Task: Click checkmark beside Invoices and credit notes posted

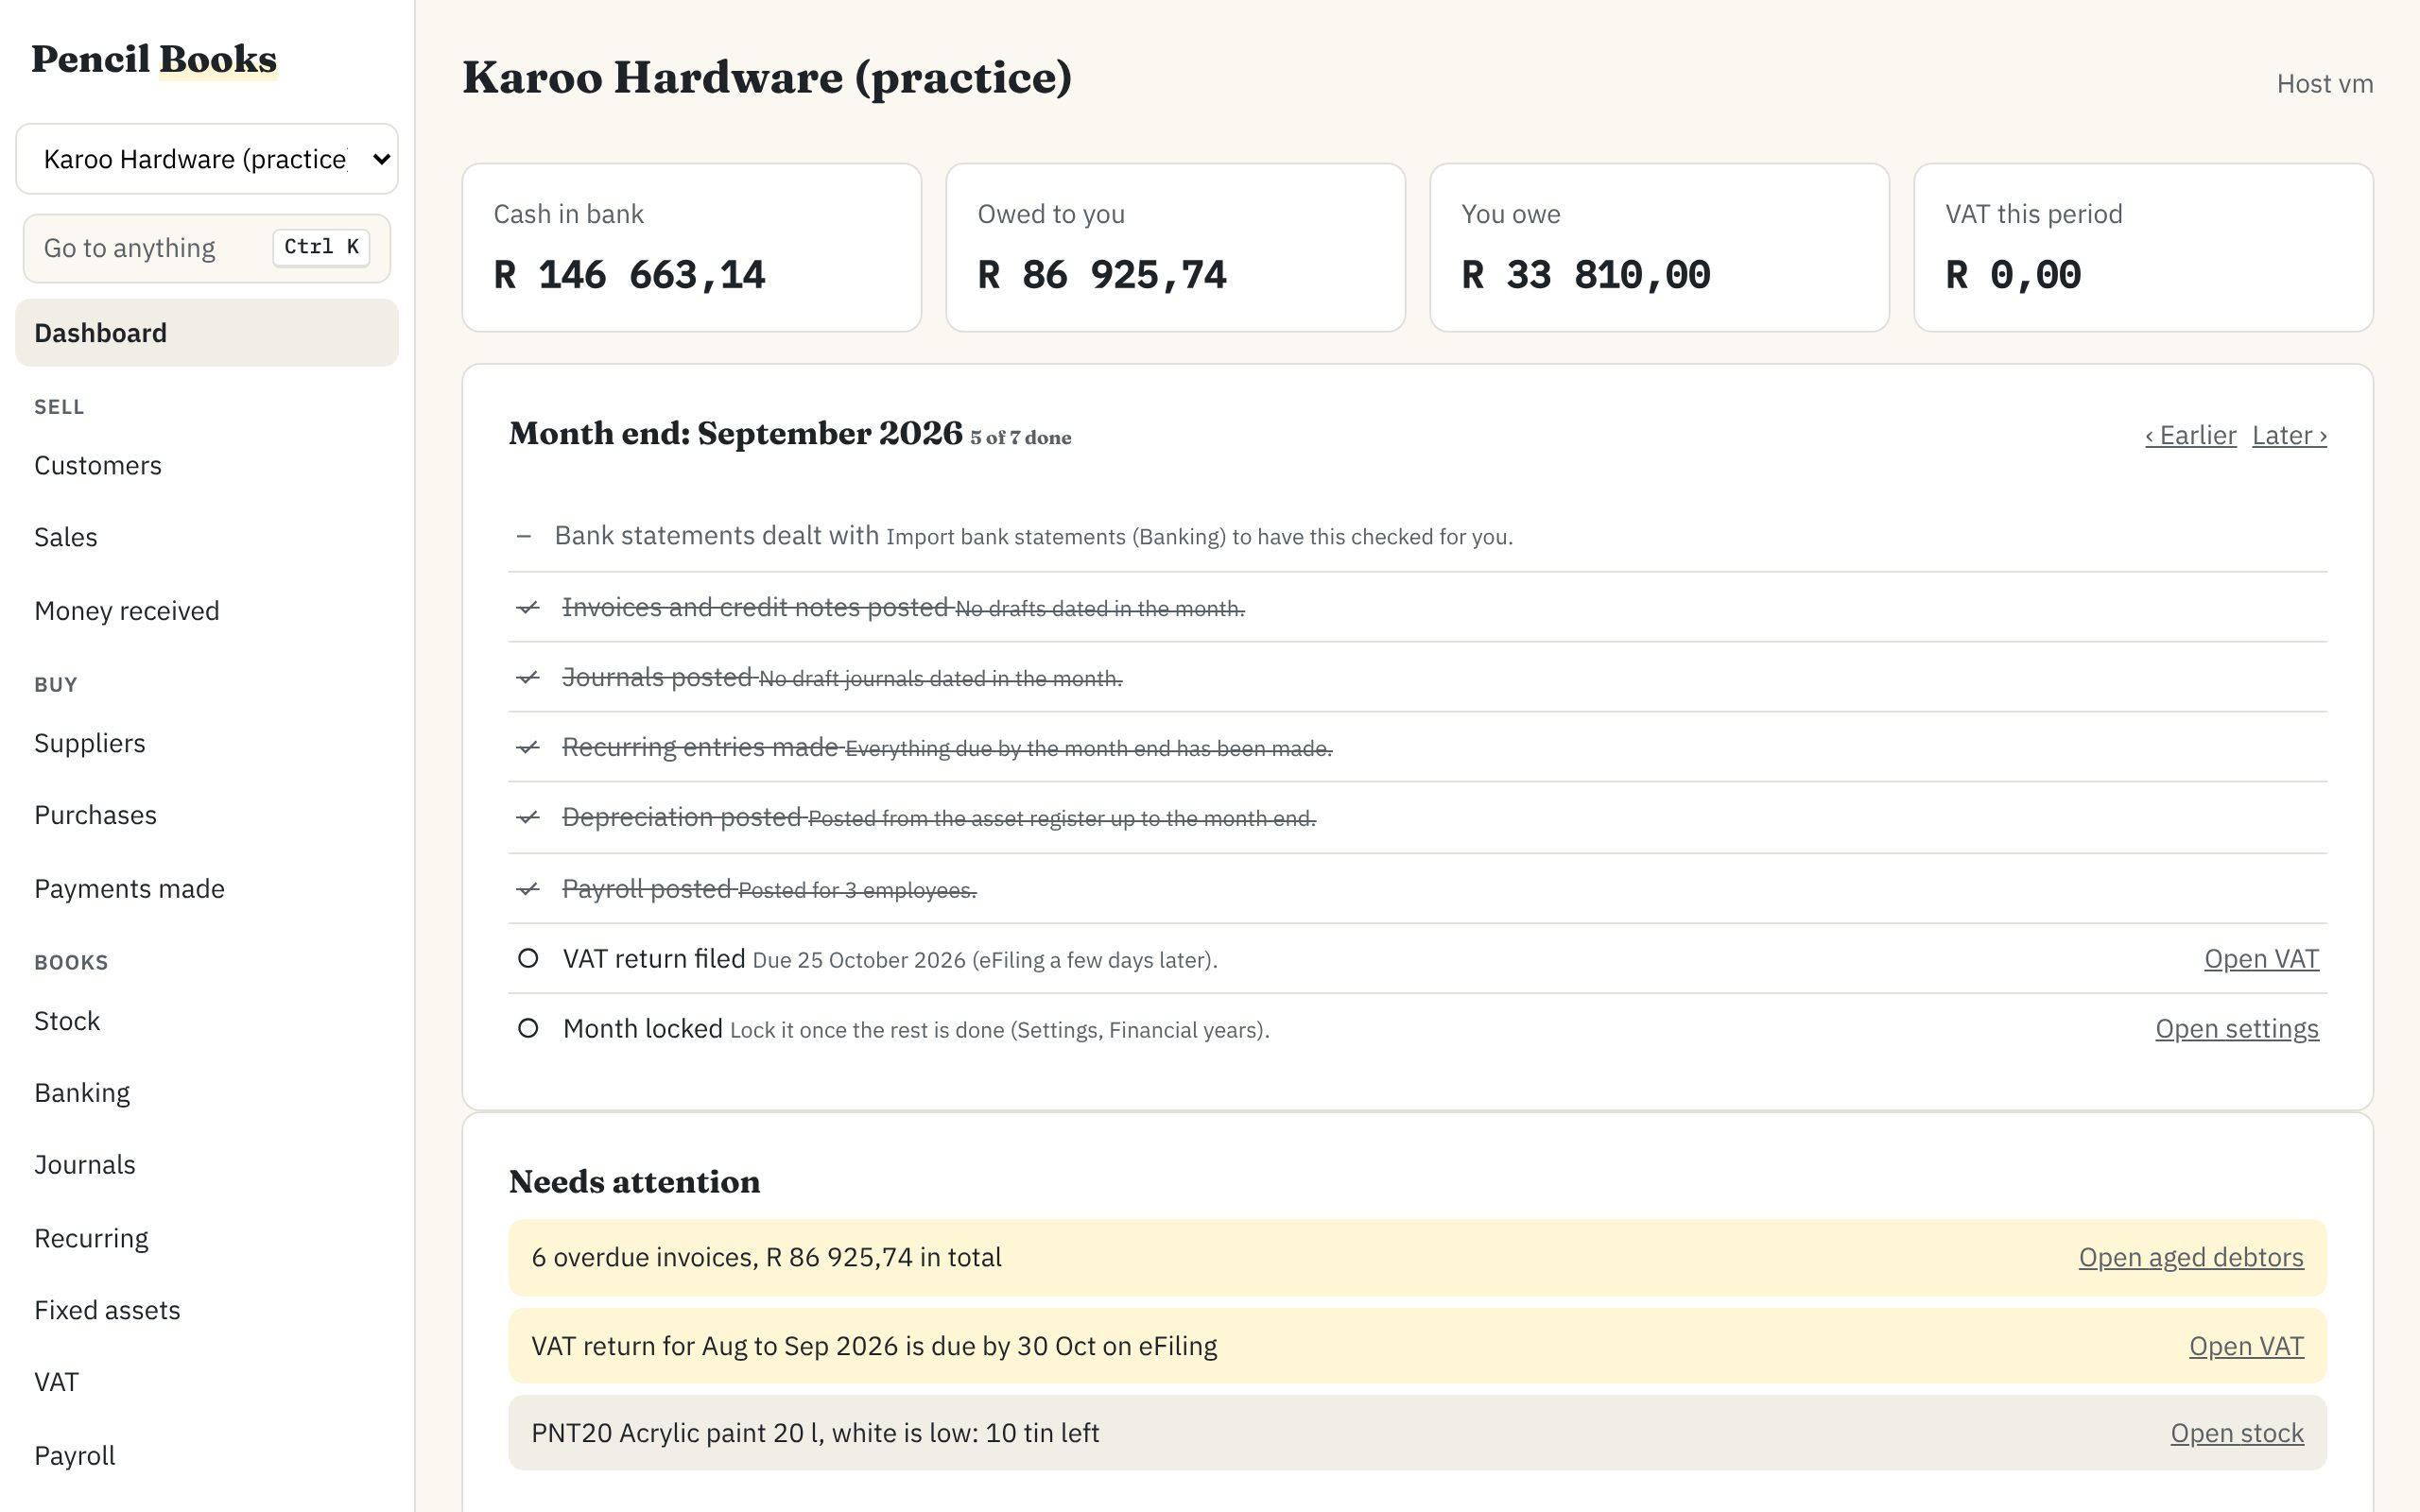Action: [528, 608]
